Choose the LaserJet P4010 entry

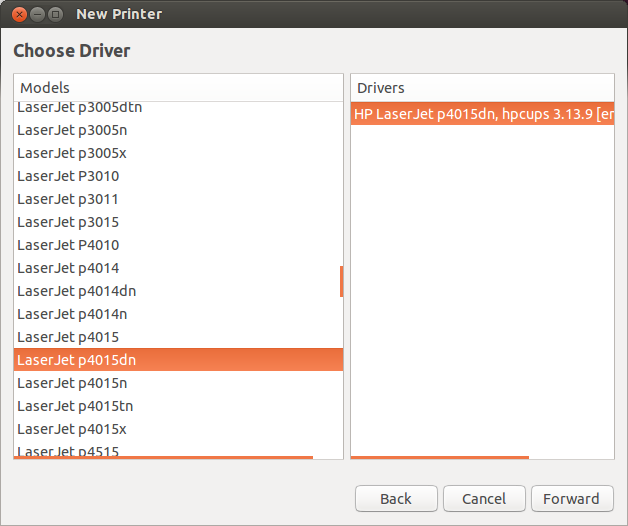178,245
